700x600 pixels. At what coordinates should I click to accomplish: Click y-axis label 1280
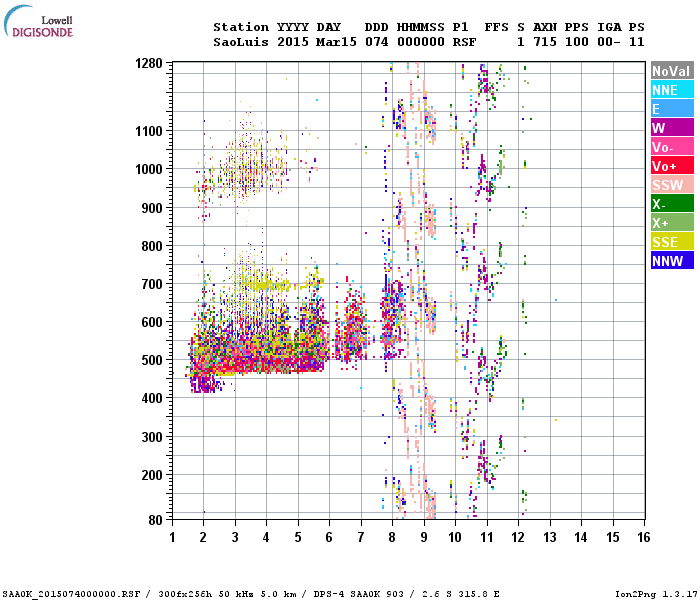click(149, 63)
